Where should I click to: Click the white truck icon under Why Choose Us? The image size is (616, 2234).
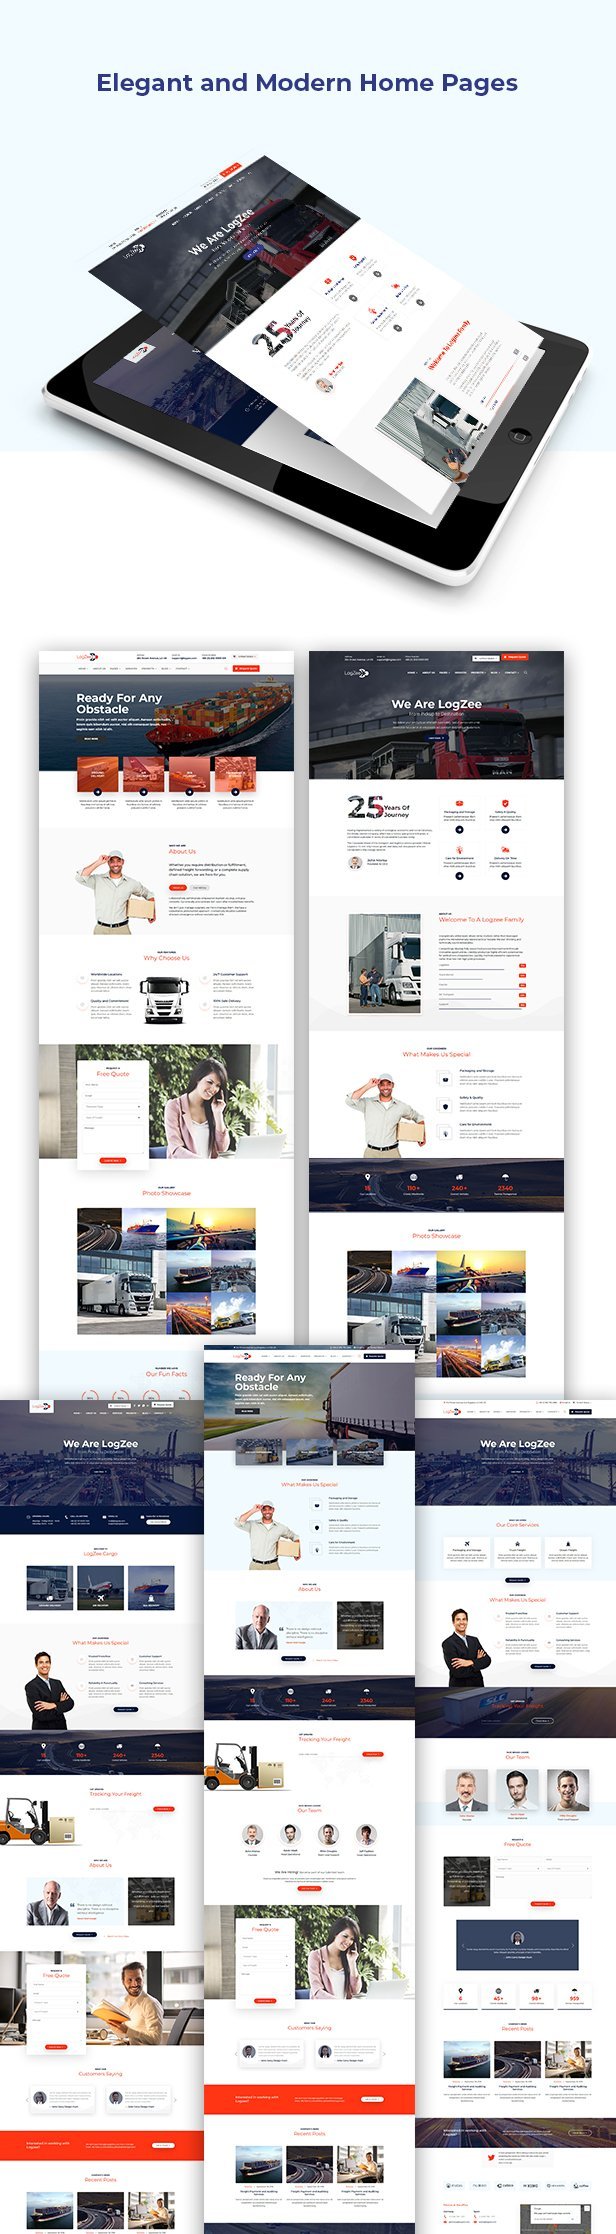165,1000
